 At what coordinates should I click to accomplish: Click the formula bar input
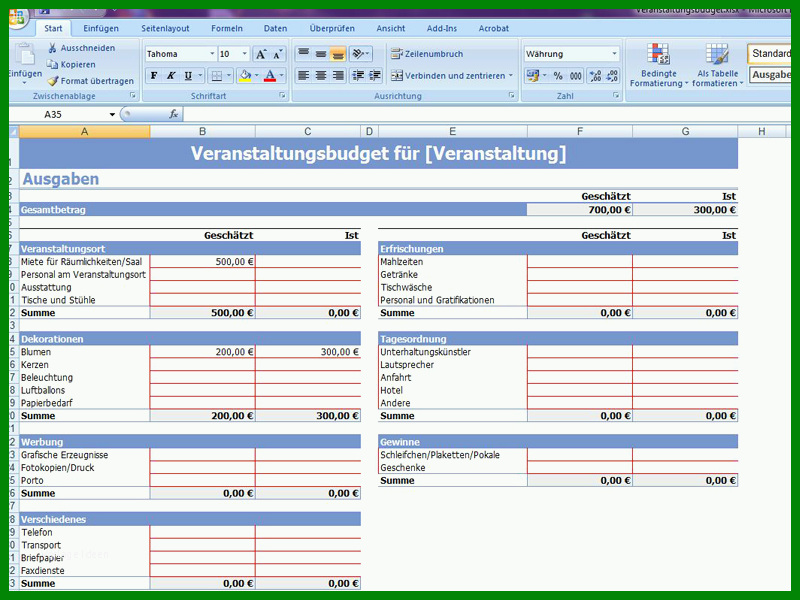pos(487,114)
